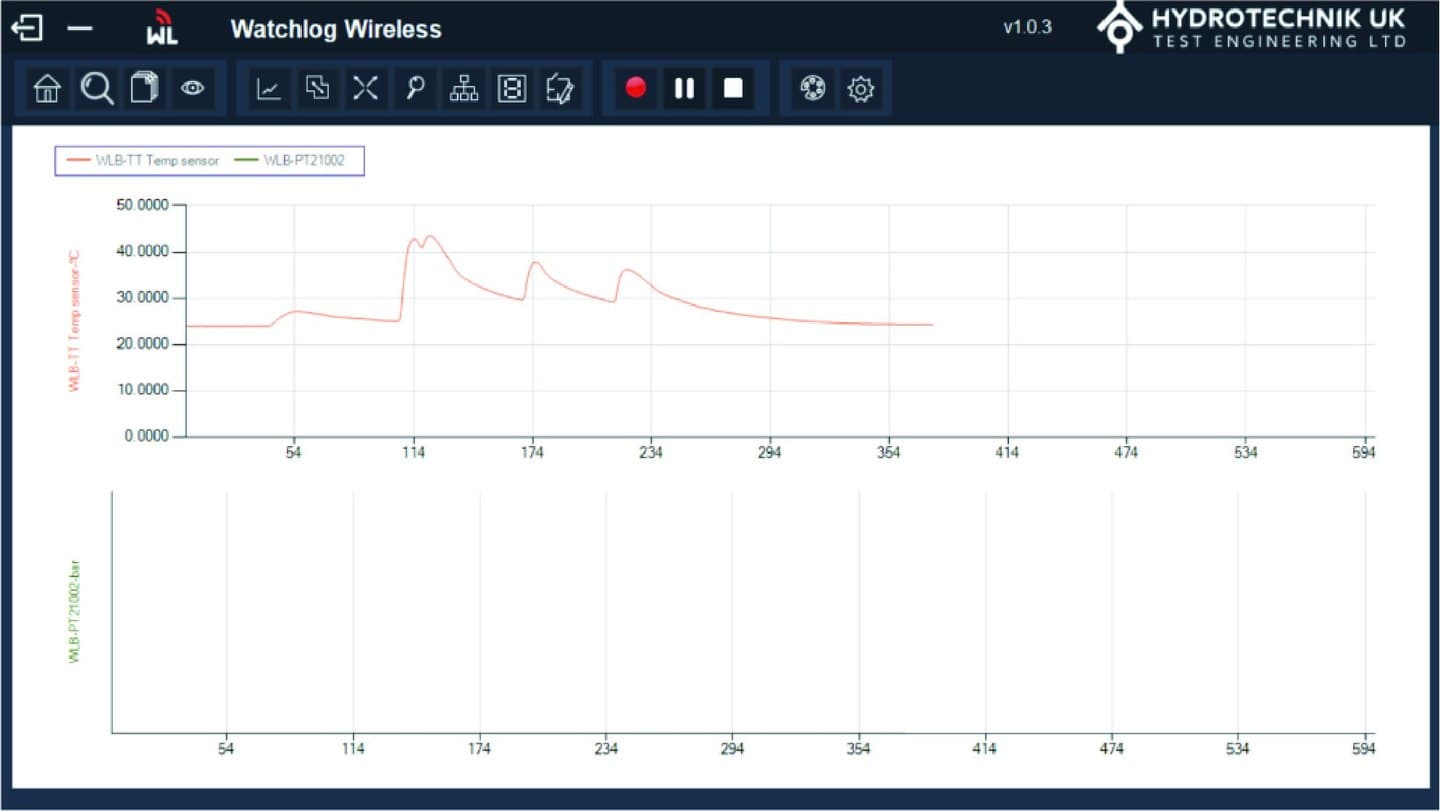Viewport: 1440px width, 811px height.
Task: Toggle the eye view icon
Action: [192, 89]
